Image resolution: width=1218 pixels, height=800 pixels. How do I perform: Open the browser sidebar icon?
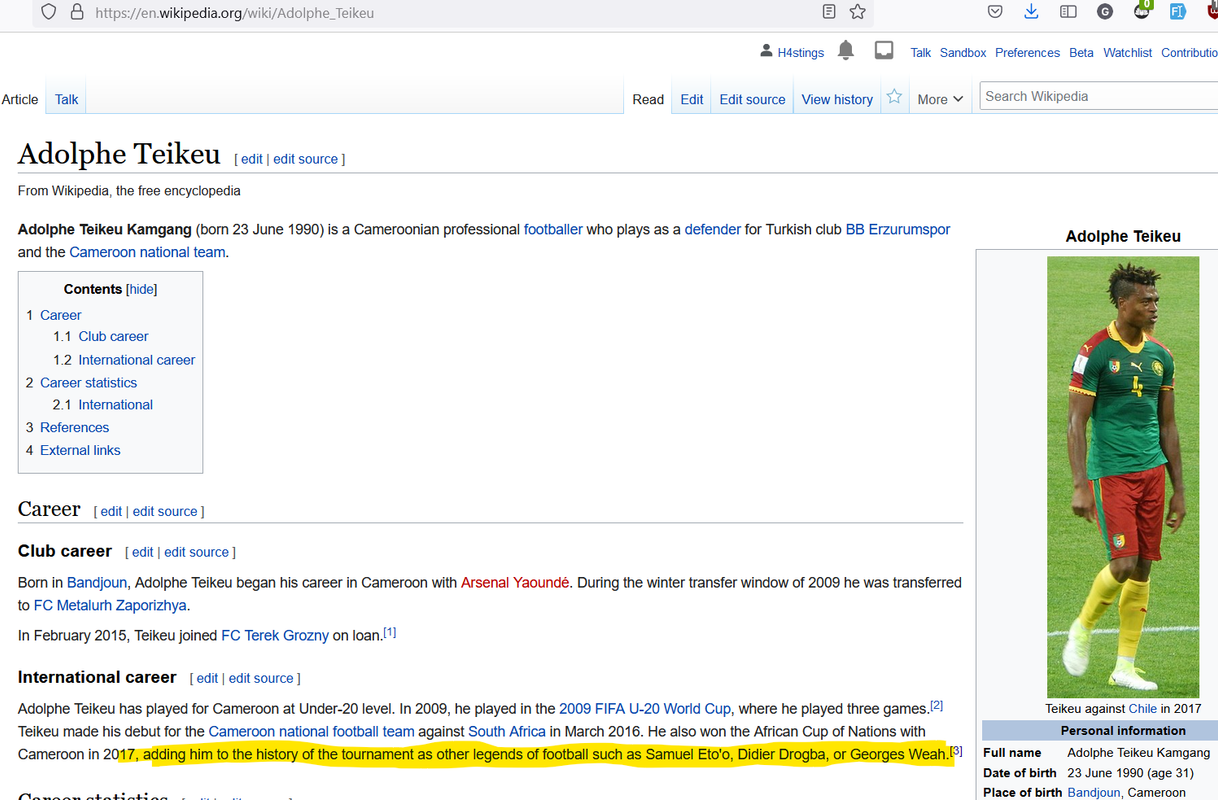1068,12
